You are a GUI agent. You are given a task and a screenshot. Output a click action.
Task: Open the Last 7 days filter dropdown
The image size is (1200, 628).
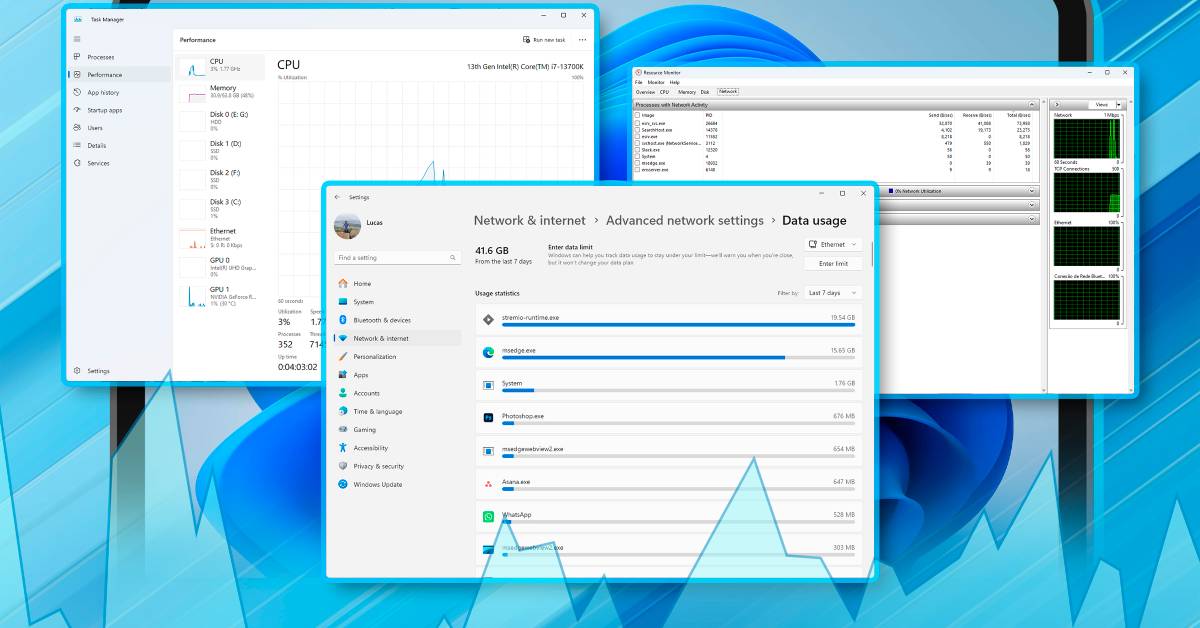point(834,293)
